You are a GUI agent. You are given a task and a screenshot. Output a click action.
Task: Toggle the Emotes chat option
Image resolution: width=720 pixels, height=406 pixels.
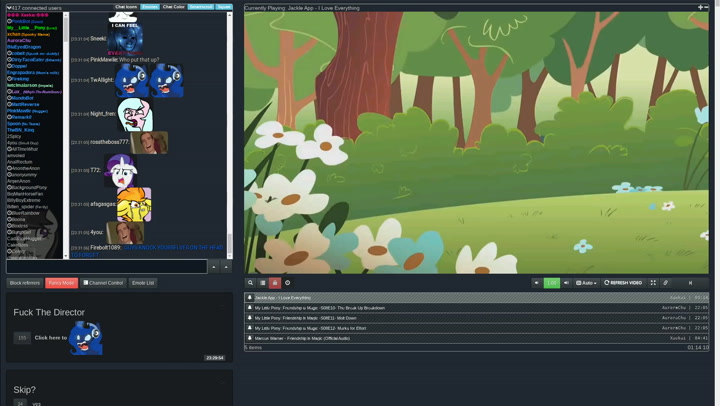(x=150, y=7)
